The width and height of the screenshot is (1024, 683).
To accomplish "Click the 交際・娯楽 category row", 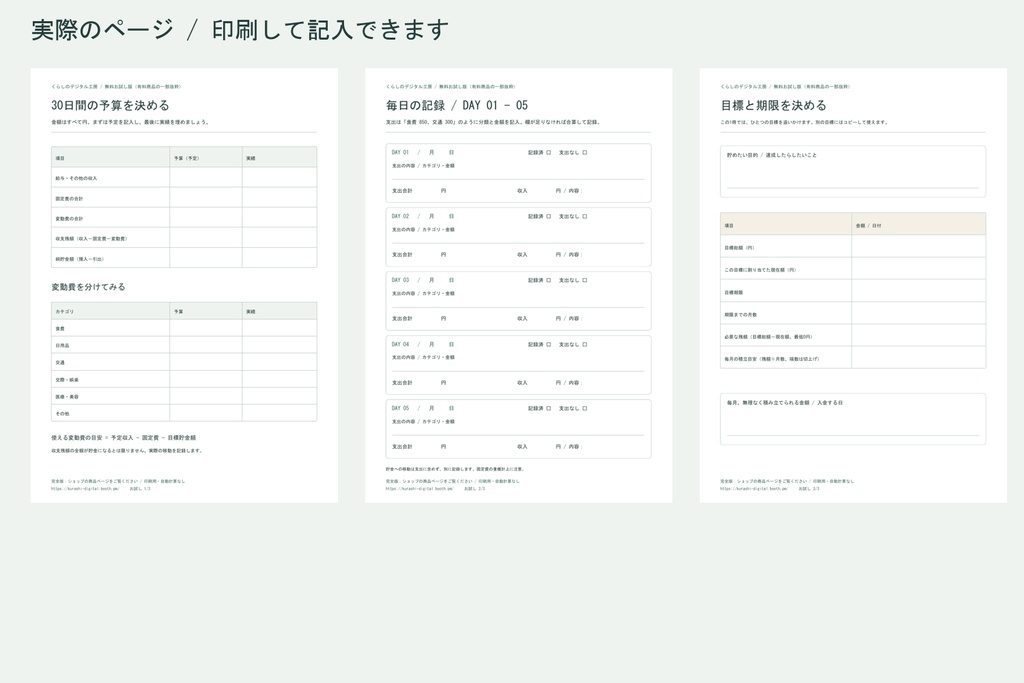I will tap(184, 379).
